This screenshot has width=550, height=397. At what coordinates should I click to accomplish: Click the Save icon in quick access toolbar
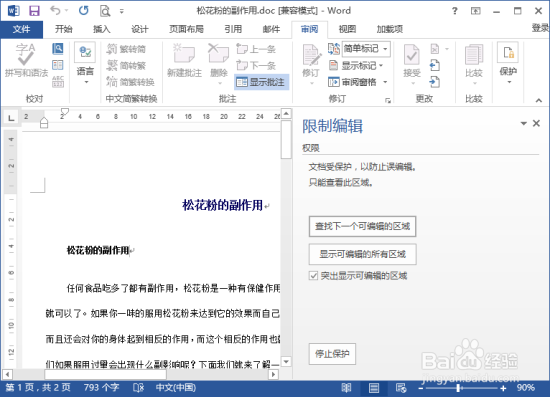pos(34,11)
